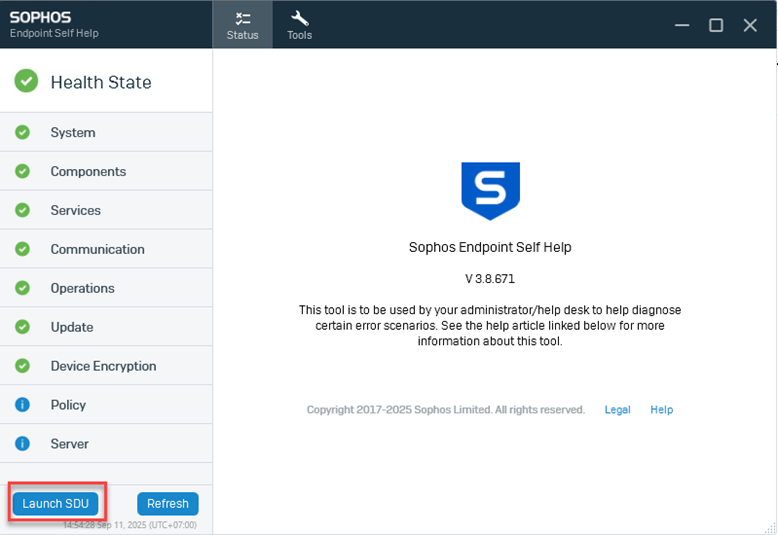Minimize the Sophos window
778x535 pixels.
682,25
